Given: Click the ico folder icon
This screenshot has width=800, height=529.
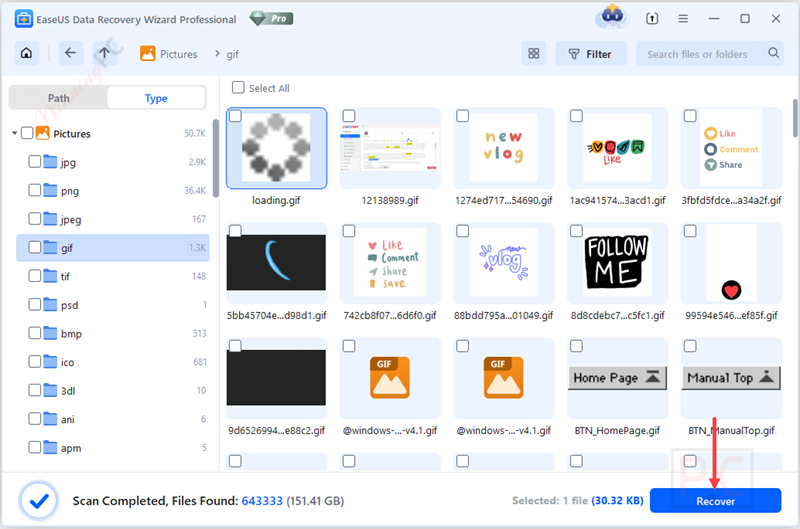Looking at the screenshot, I should pyautogui.click(x=50, y=362).
